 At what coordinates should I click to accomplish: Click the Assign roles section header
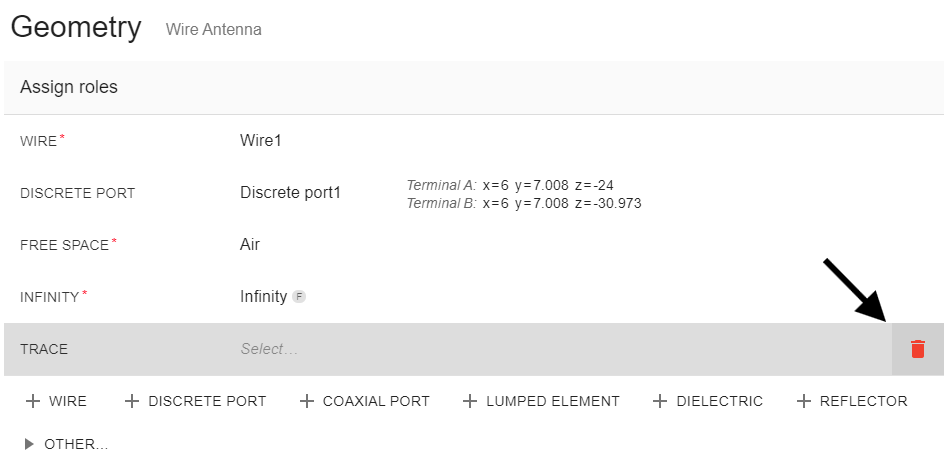coord(69,87)
